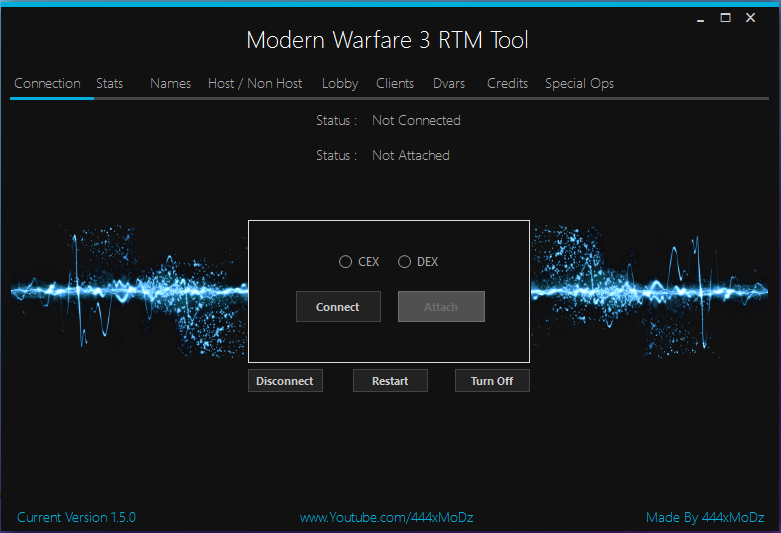Click the Turn Off button
Screen dimensions: 781x533
[492, 381]
